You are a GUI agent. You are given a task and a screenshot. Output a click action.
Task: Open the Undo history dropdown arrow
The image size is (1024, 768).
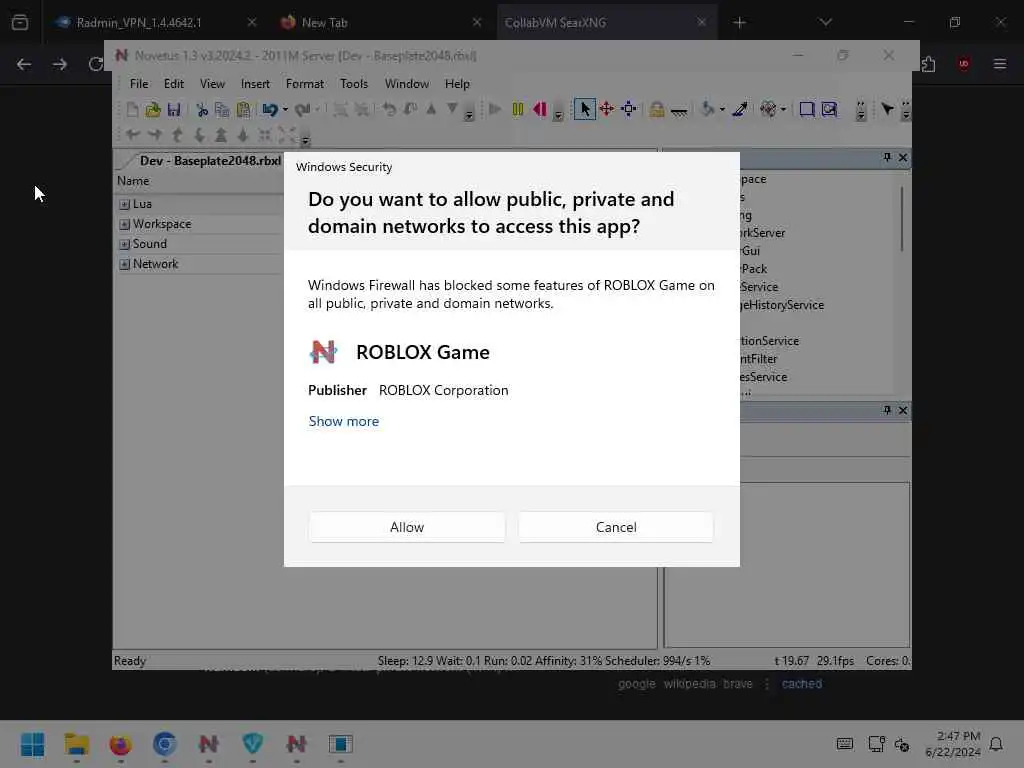coord(285,110)
